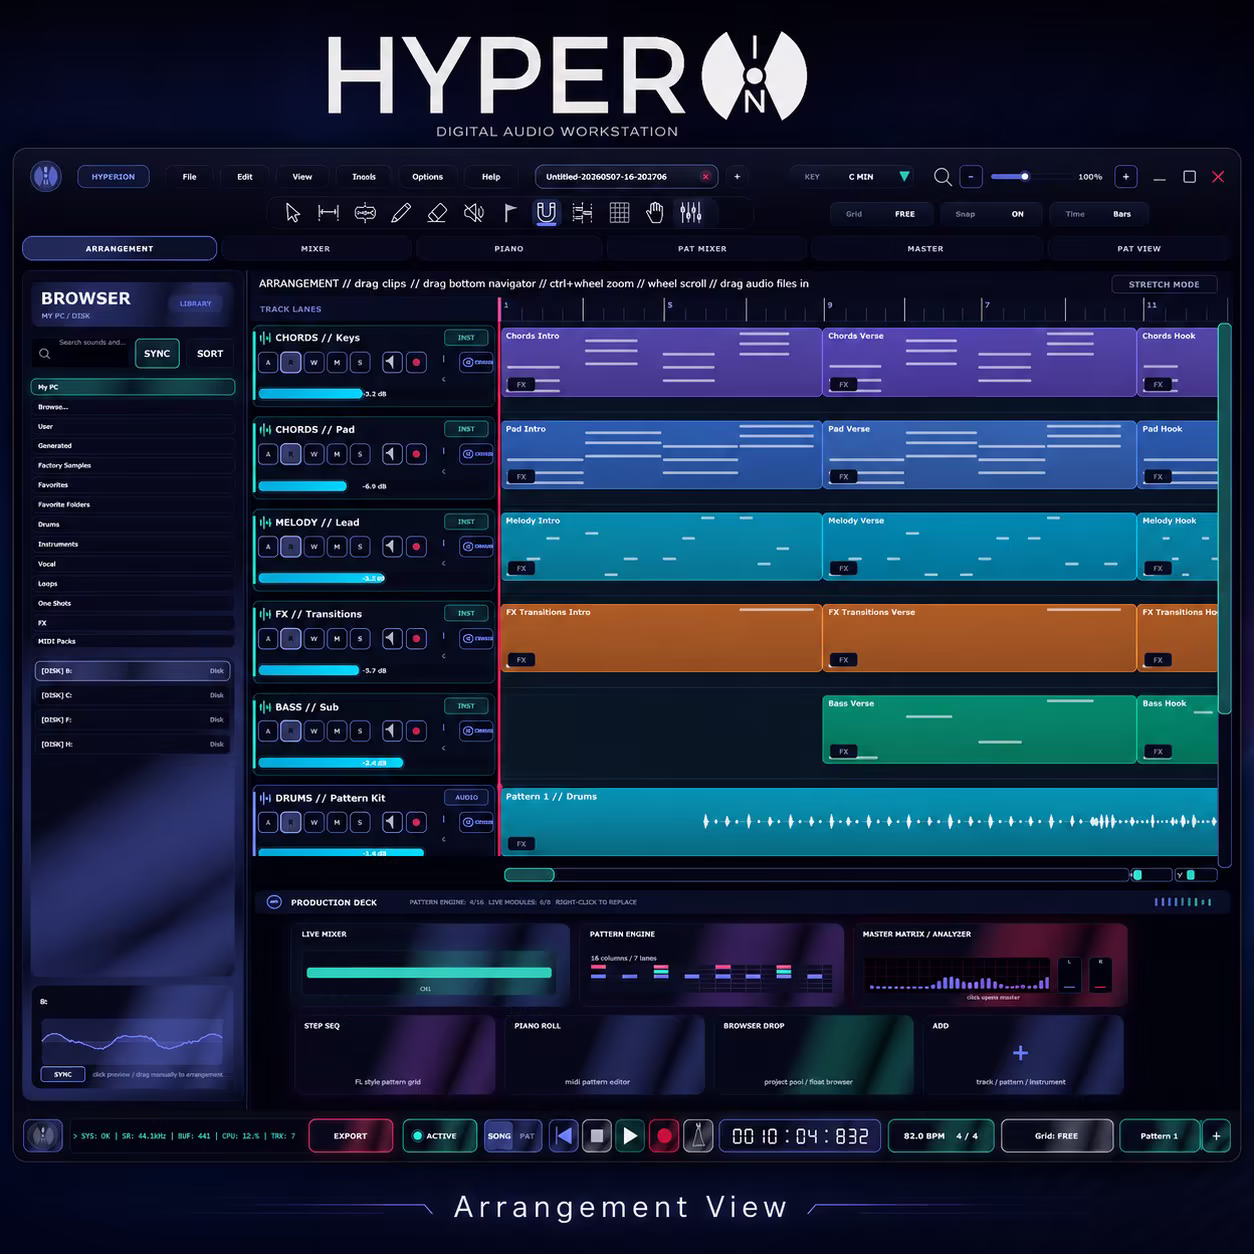Open the INST type selector on CHORDS // Pad
Image resolution: width=1254 pixels, height=1254 pixels.
pyautogui.click(x=466, y=429)
